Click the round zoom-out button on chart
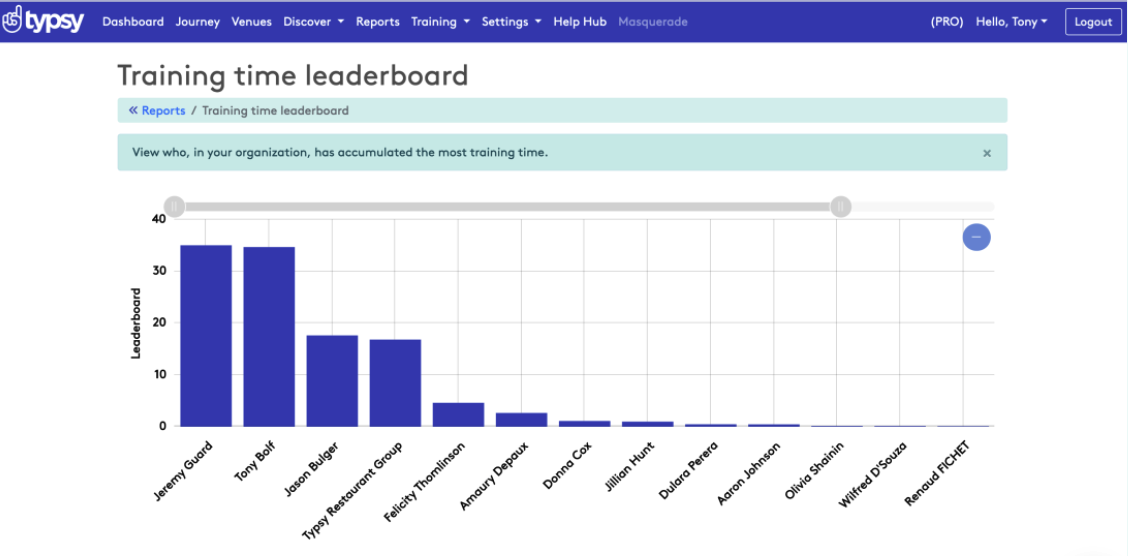Screen dimensions: 1128x556 point(976,237)
